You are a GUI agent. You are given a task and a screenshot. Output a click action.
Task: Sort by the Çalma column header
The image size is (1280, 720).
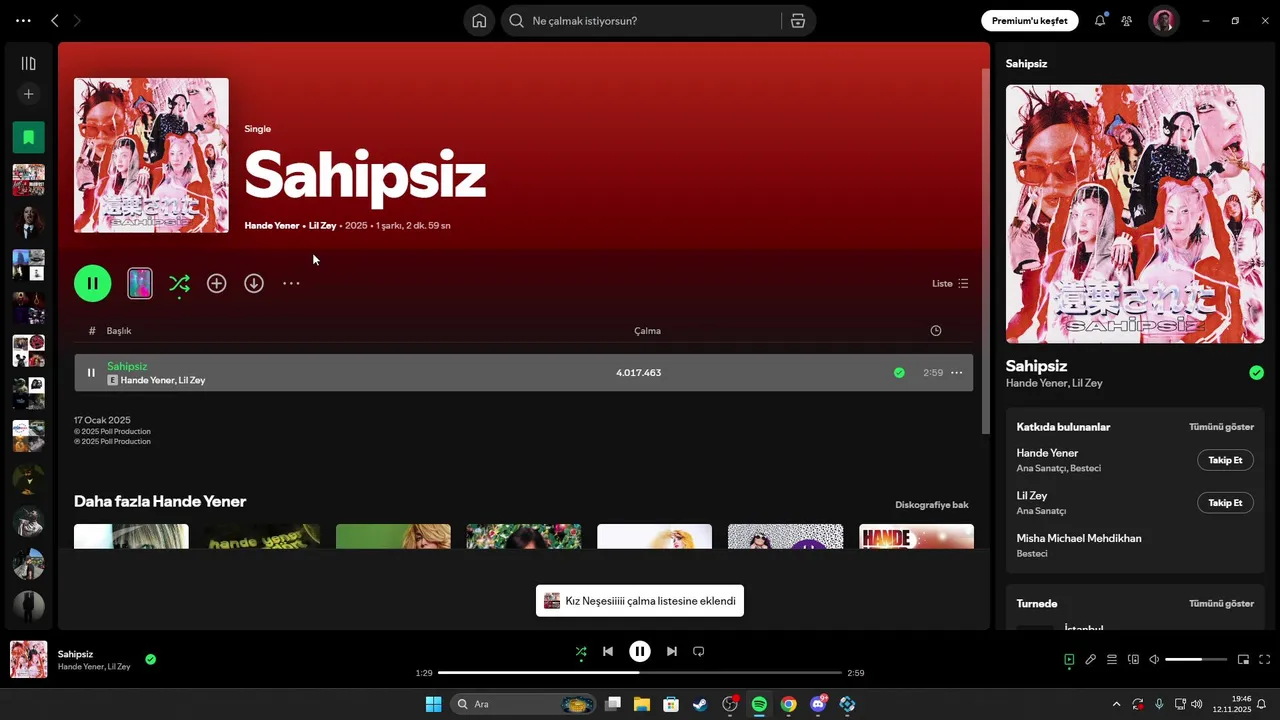[647, 331]
